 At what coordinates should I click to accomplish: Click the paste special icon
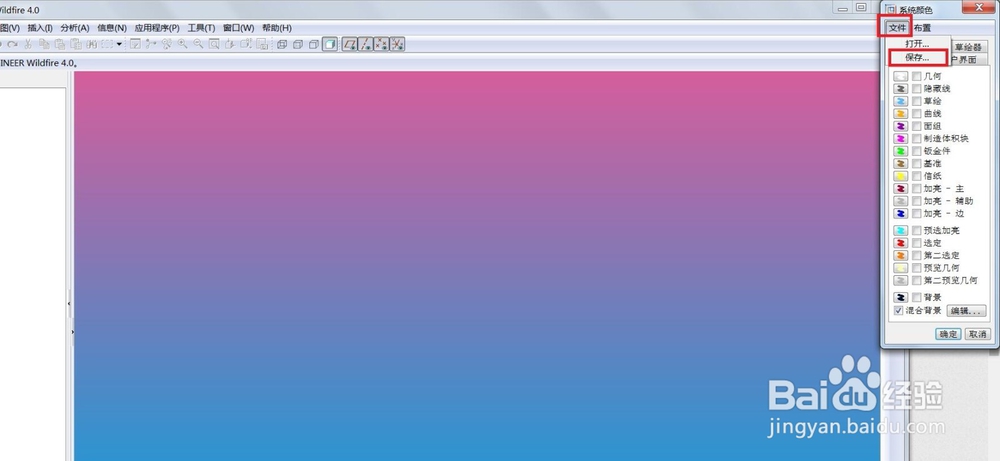tap(76, 44)
